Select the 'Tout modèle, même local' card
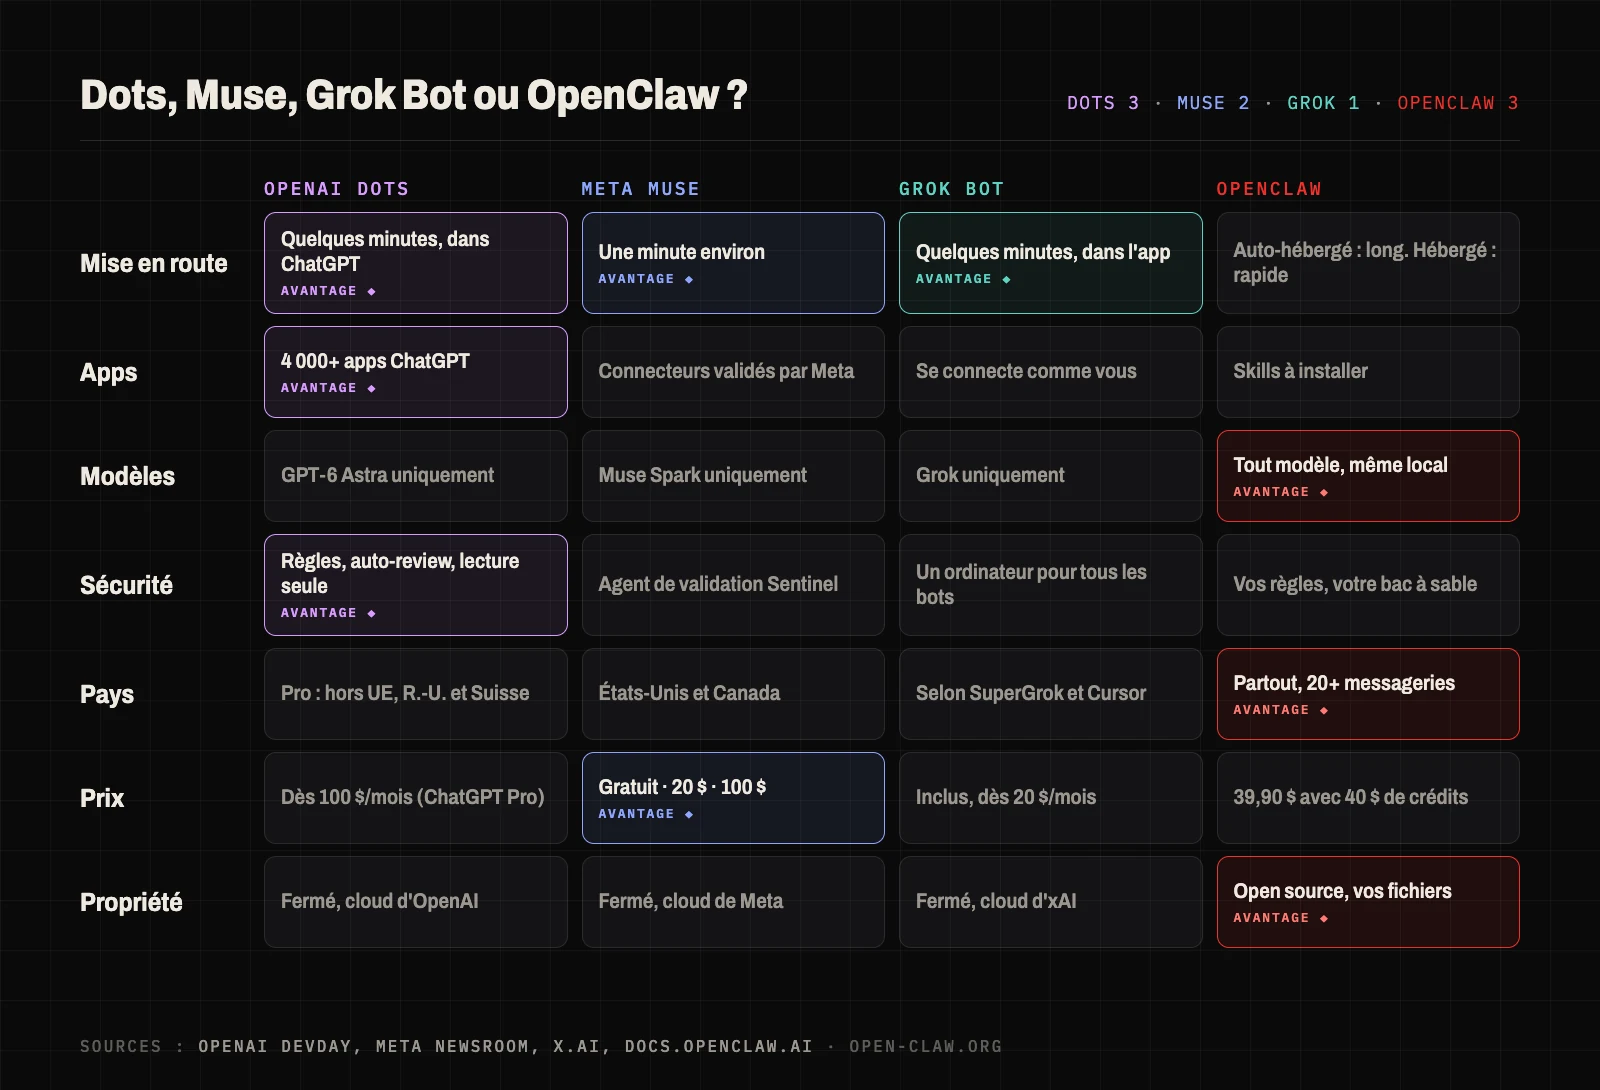The height and width of the screenshot is (1090, 1600). [1368, 476]
